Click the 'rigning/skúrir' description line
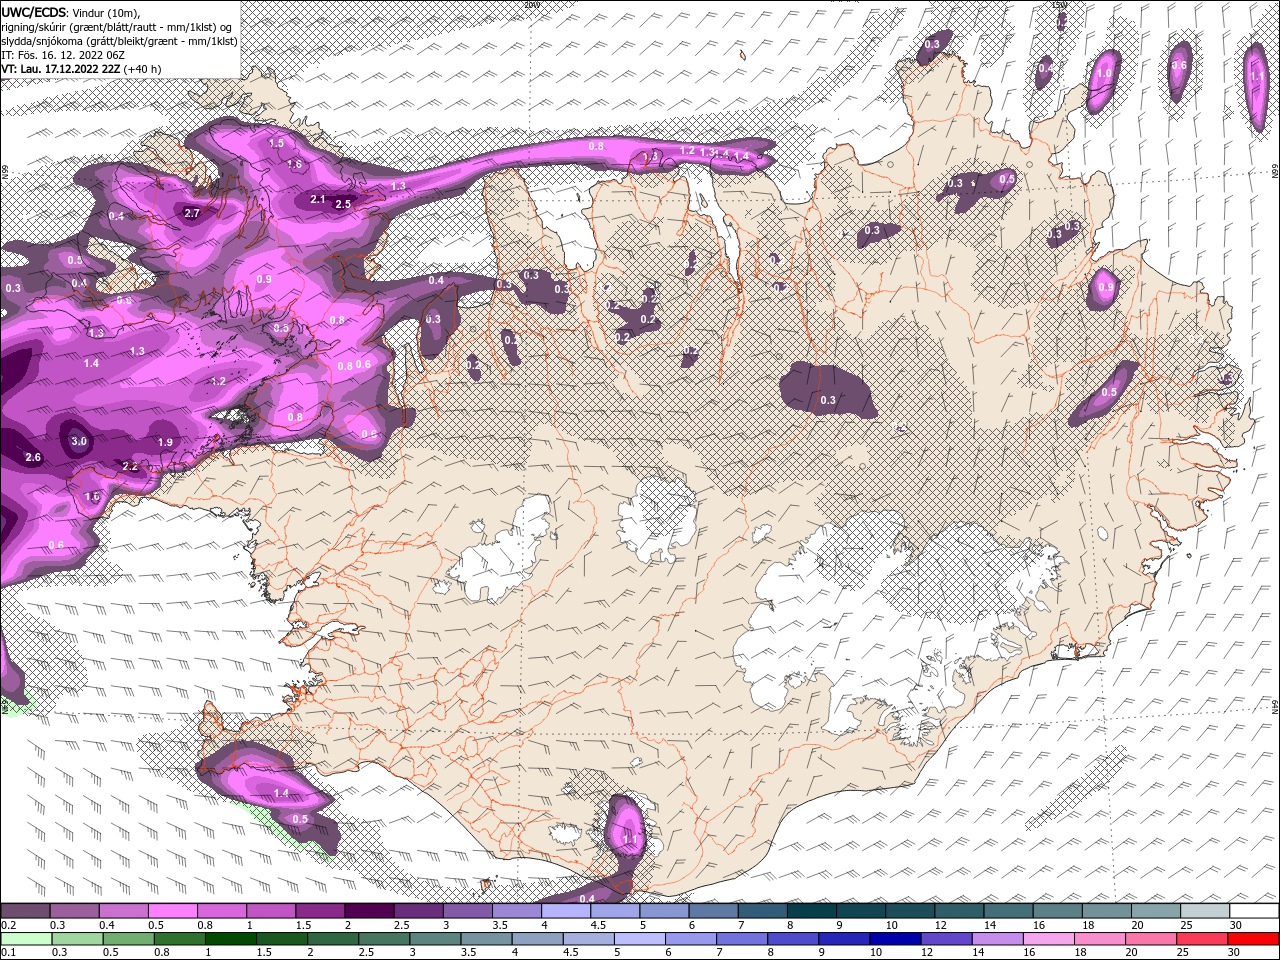The height and width of the screenshot is (960, 1280). coord(116,27)
